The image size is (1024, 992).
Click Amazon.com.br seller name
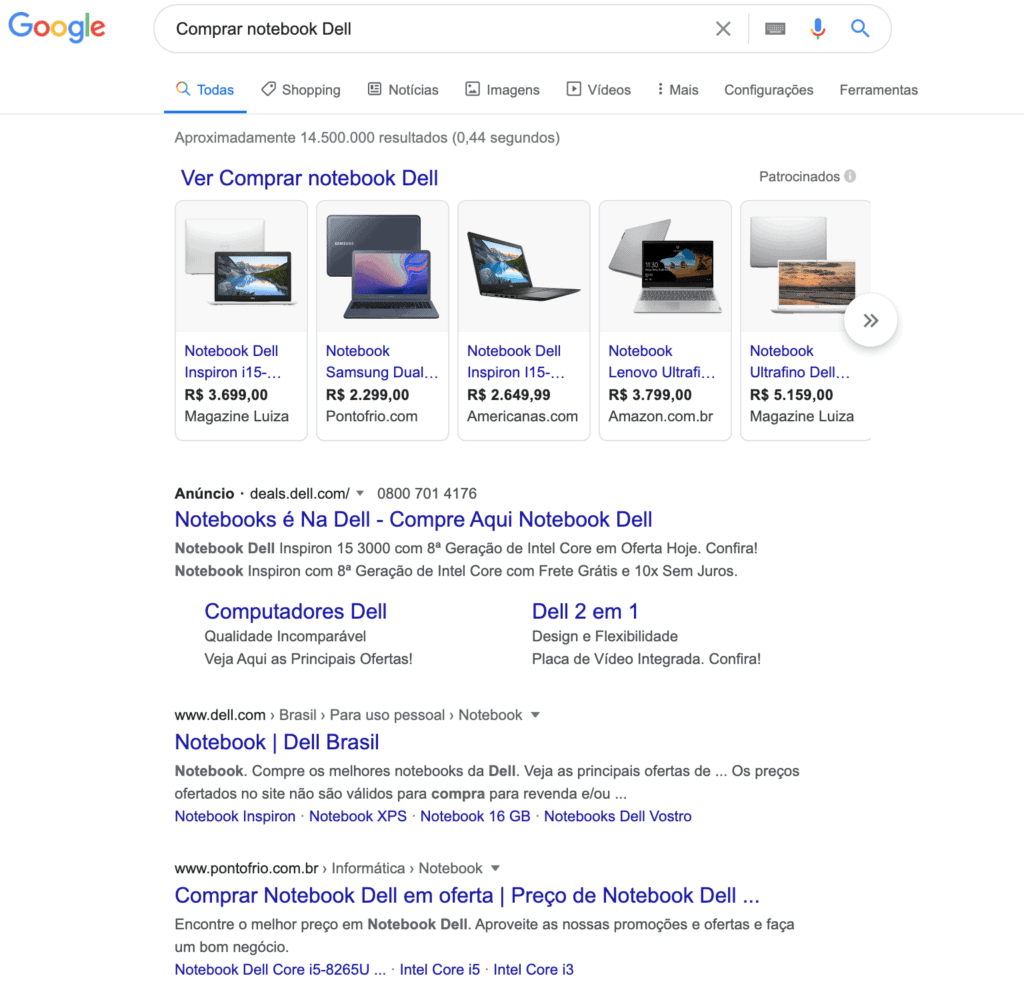pos(660,416)
